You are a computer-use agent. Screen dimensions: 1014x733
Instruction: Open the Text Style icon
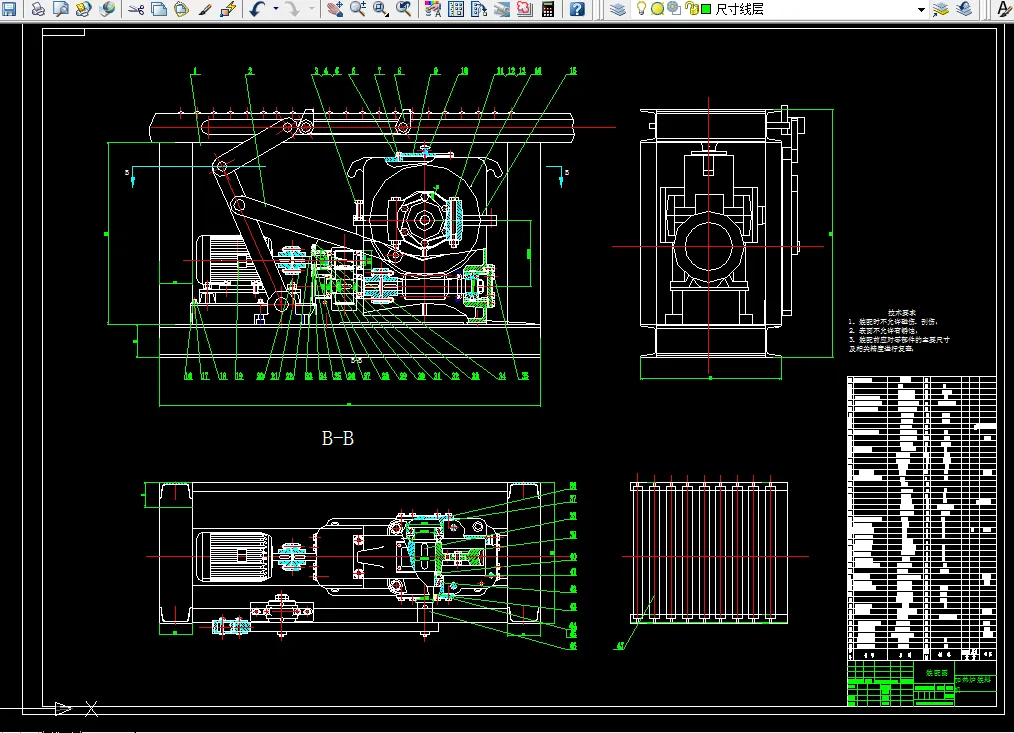pyautogui.click(x=1004, y=8)
